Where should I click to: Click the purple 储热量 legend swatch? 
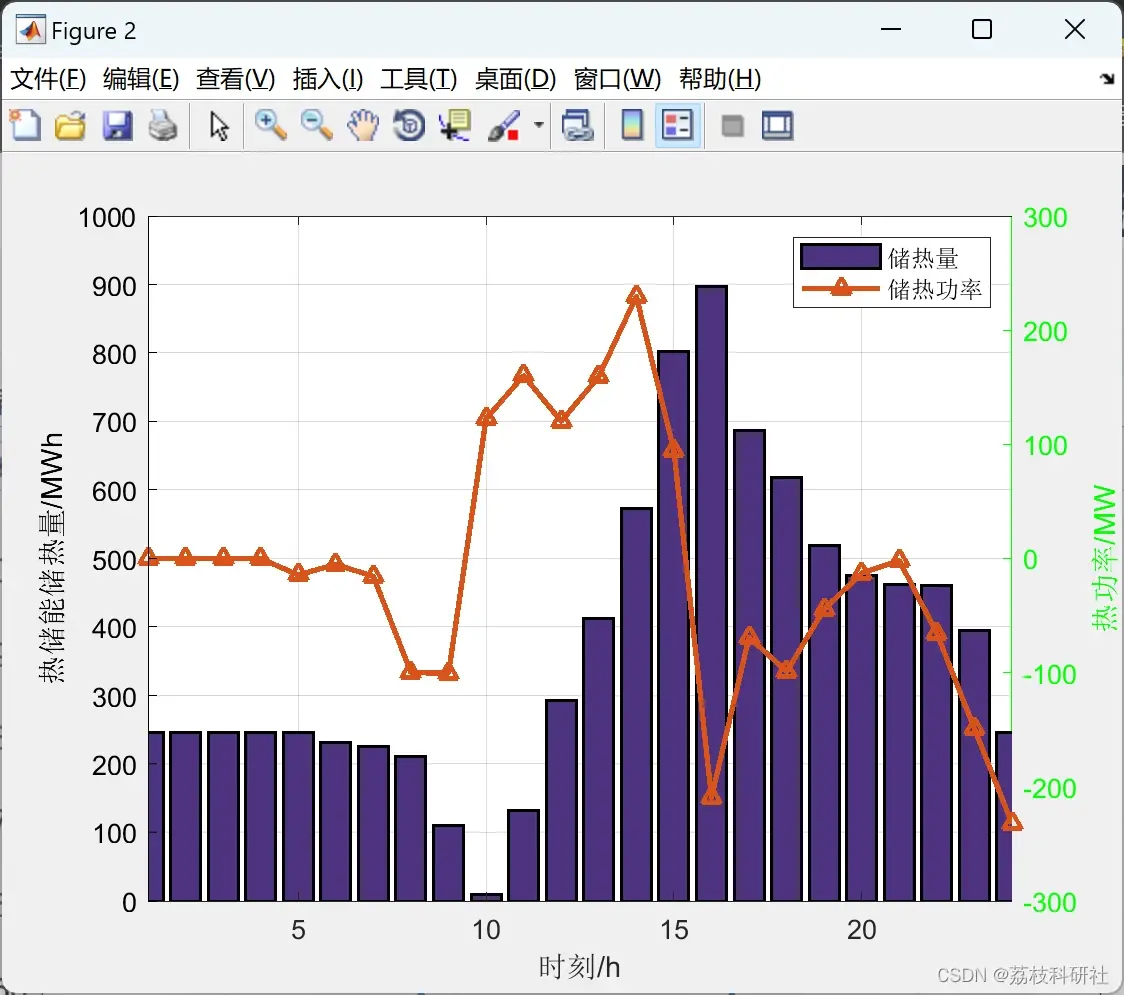tap(840, 257)
